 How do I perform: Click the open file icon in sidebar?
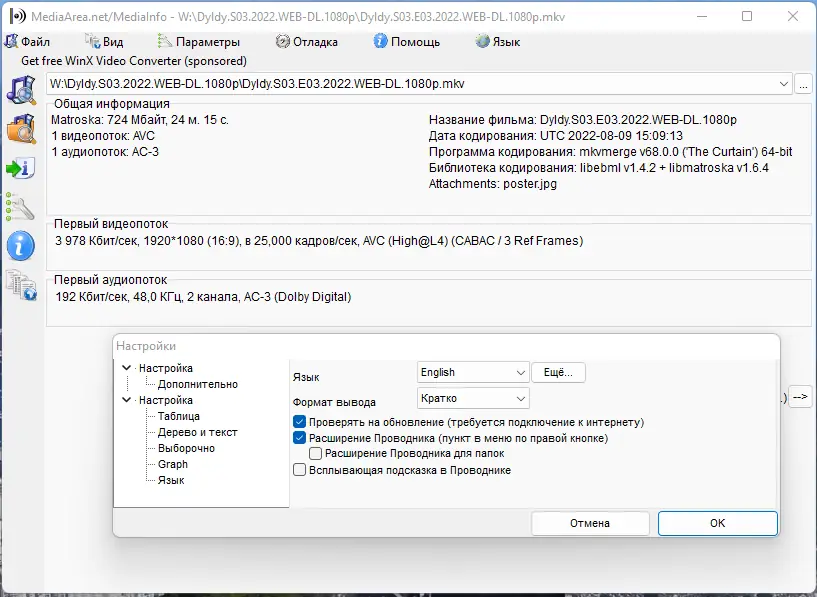click(21, 90)
